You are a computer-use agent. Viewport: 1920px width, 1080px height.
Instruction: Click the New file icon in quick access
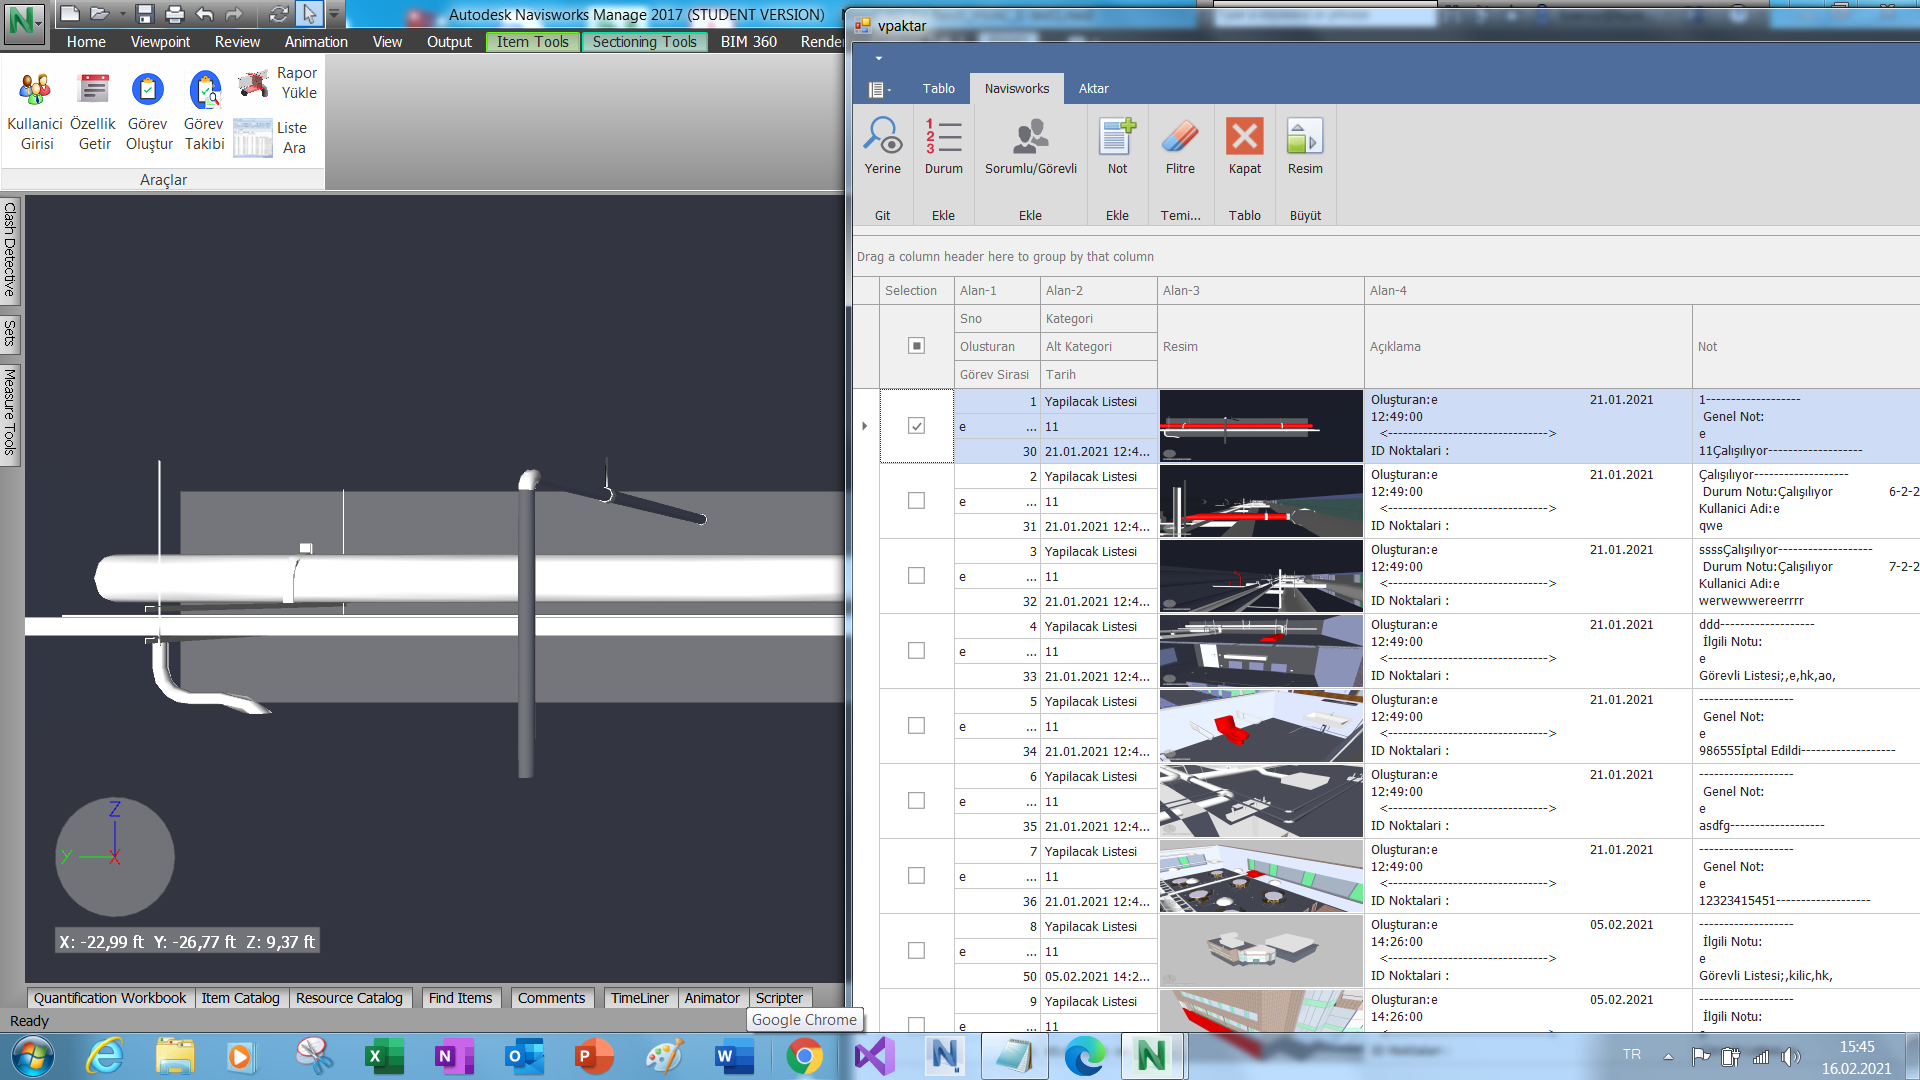click(69, 13)
